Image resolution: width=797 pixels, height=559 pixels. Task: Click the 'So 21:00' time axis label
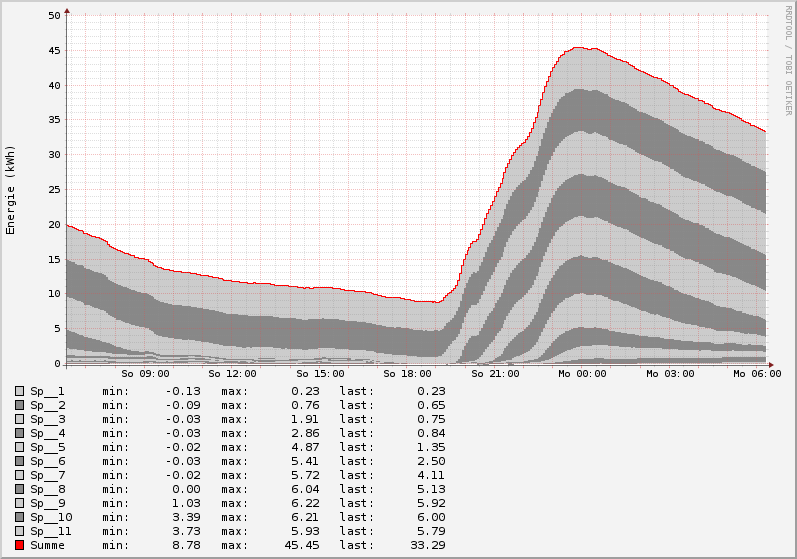pos(496,374)
